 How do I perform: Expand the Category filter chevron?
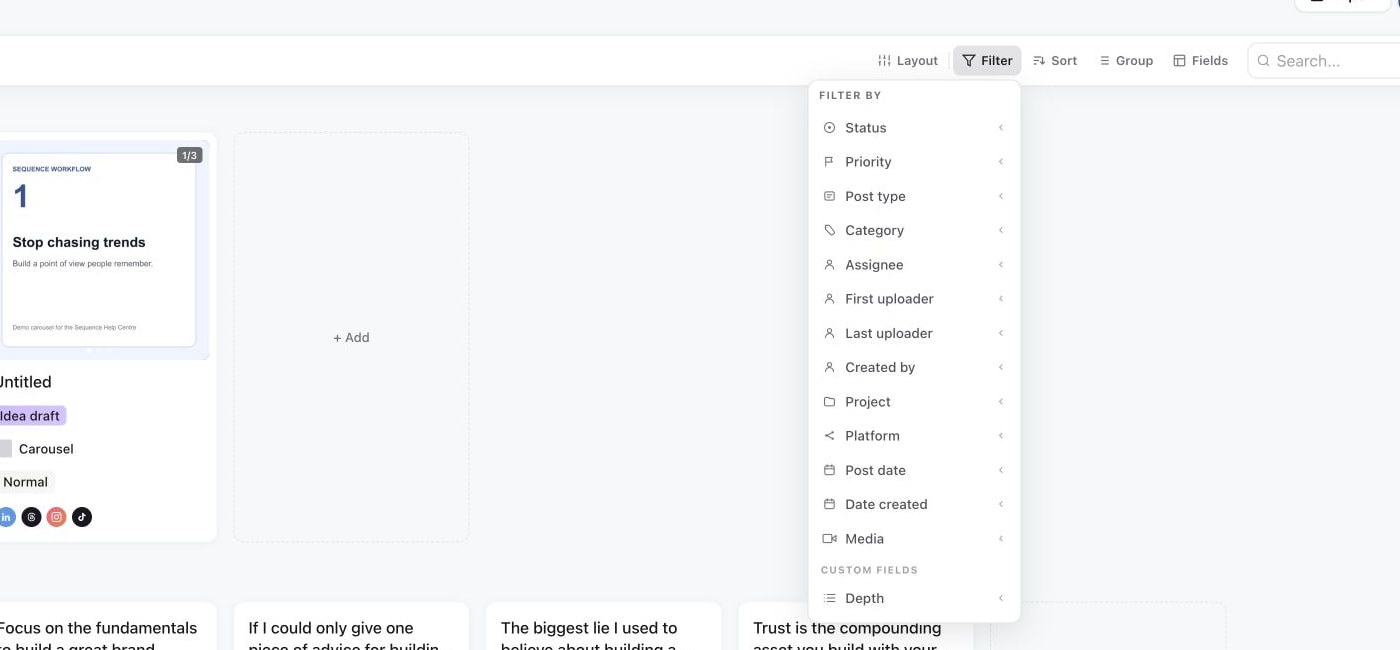click(x=1001, y=230)
